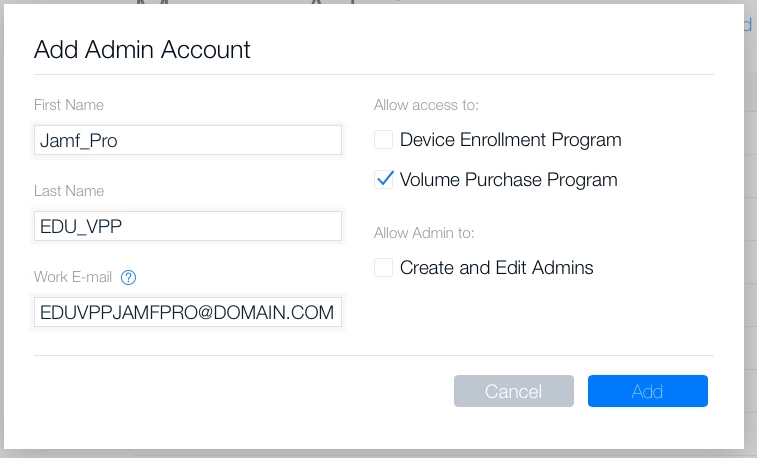Cancel the Add Admin Account dialog

514,391
